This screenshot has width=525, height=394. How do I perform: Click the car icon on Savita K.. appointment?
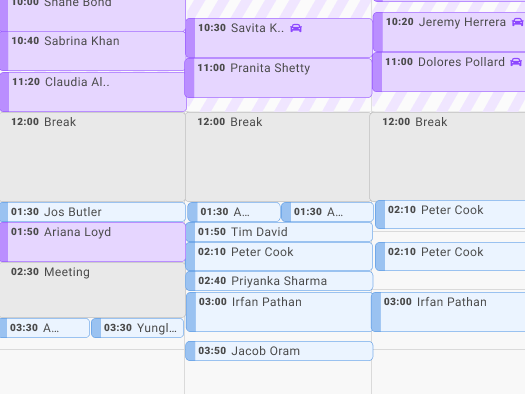pyautogui.click(x=296, y=28)
